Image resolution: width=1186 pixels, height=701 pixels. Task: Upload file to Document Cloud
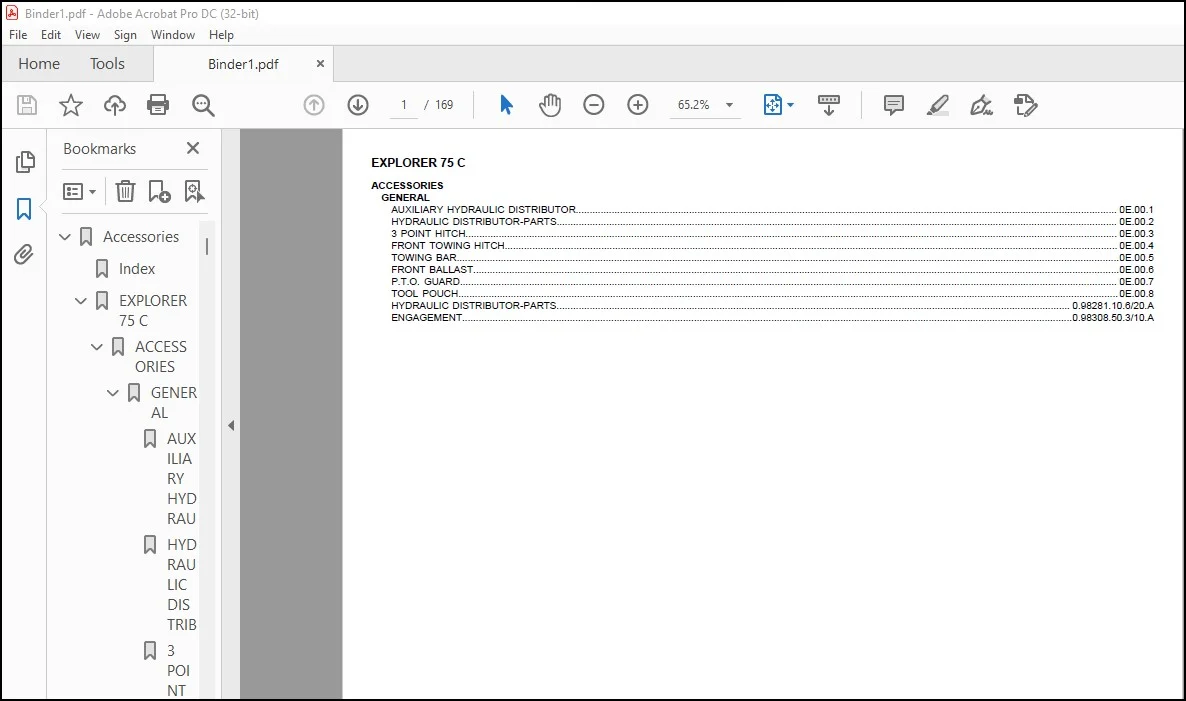[x=115, y=105]
